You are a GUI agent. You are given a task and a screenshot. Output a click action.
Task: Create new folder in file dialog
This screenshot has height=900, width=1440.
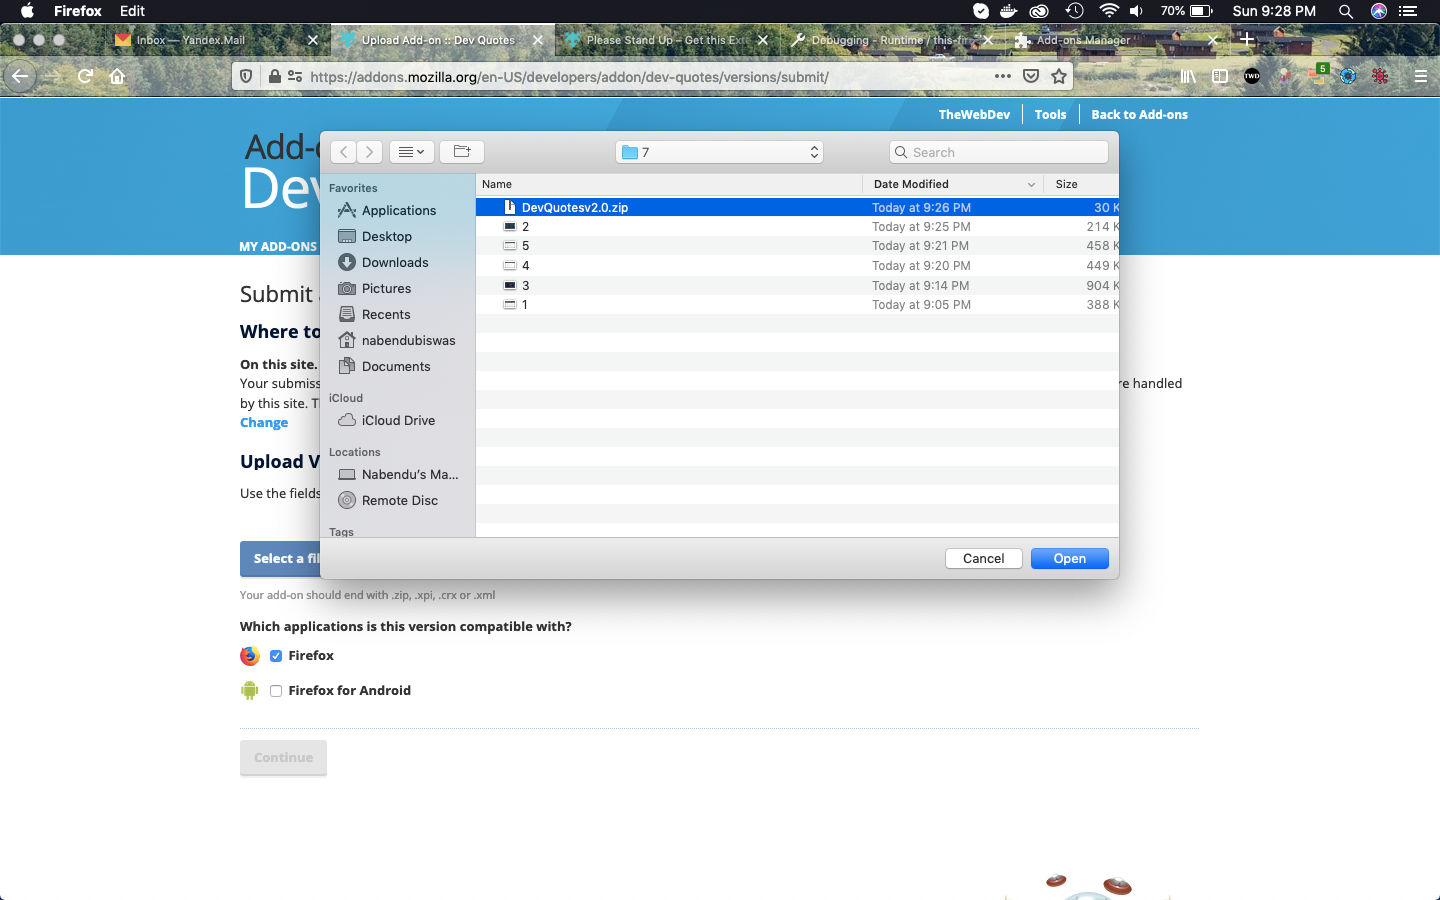[x=462, y=152]
